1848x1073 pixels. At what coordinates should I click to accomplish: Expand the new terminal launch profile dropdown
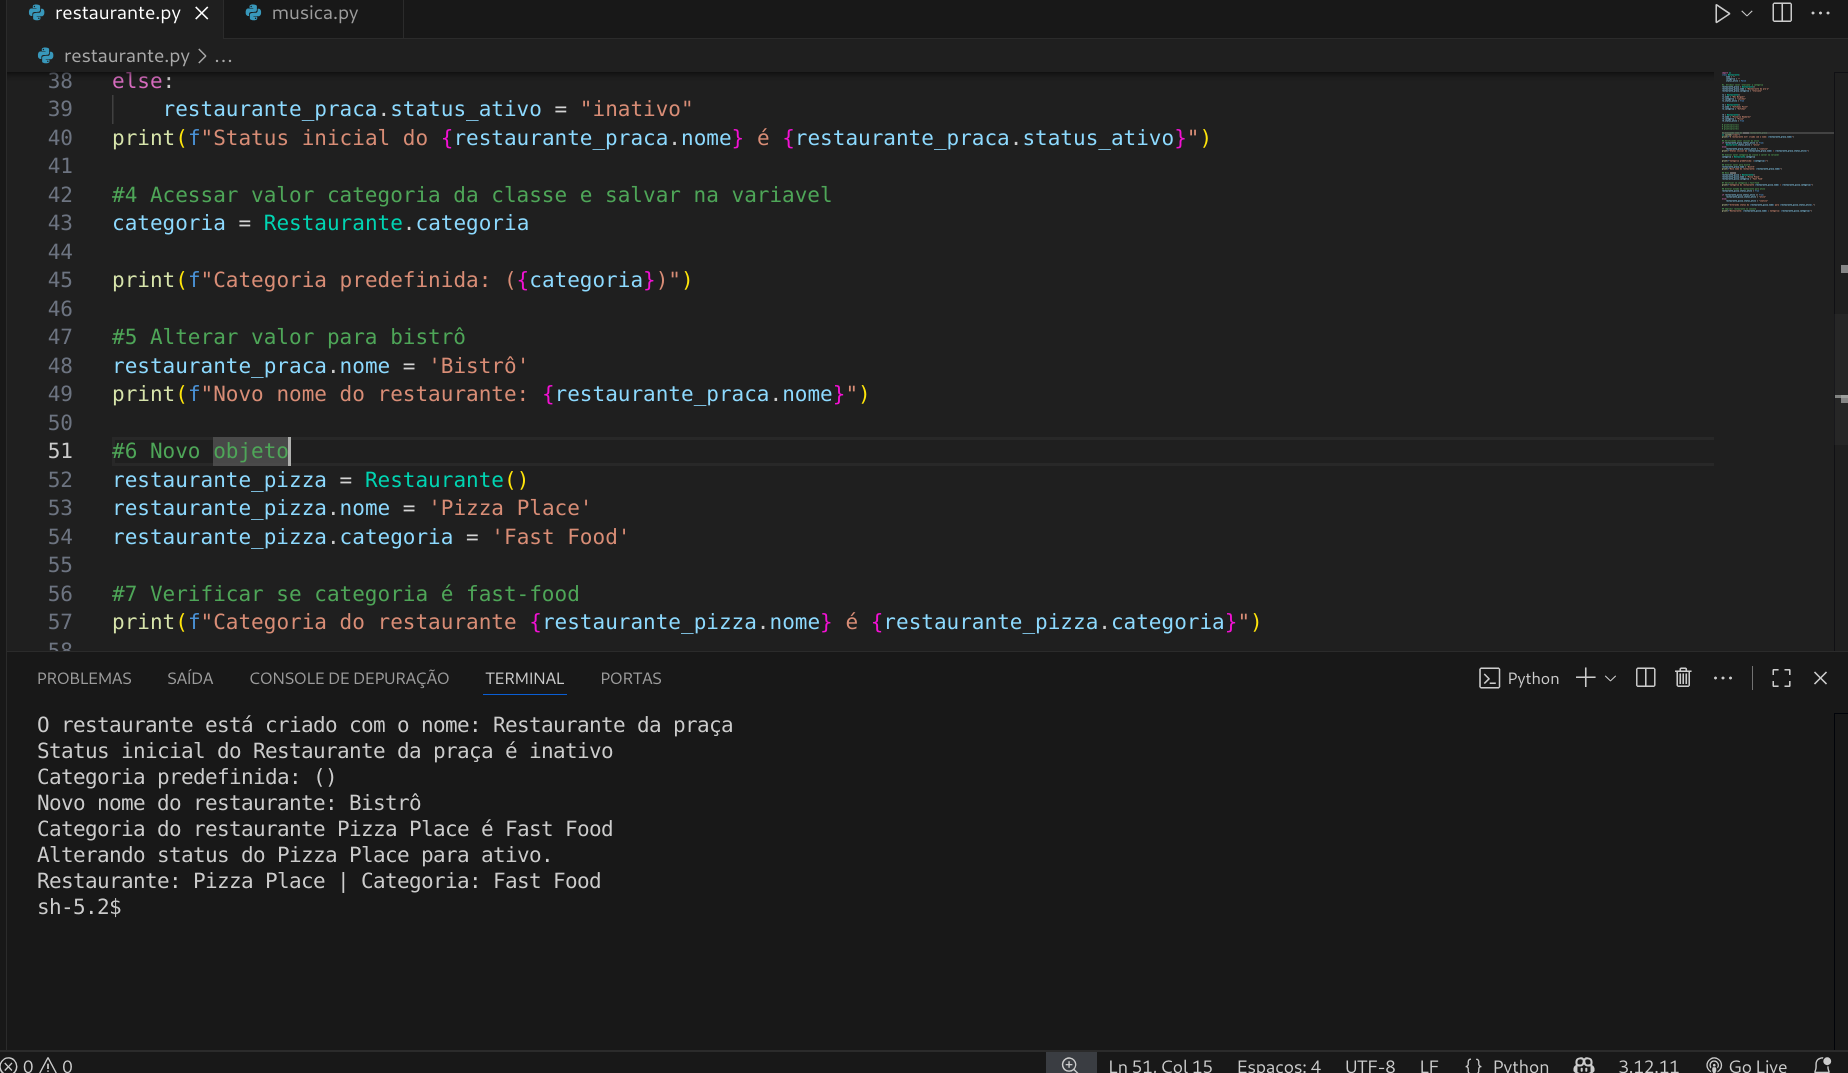[1610, 678]
